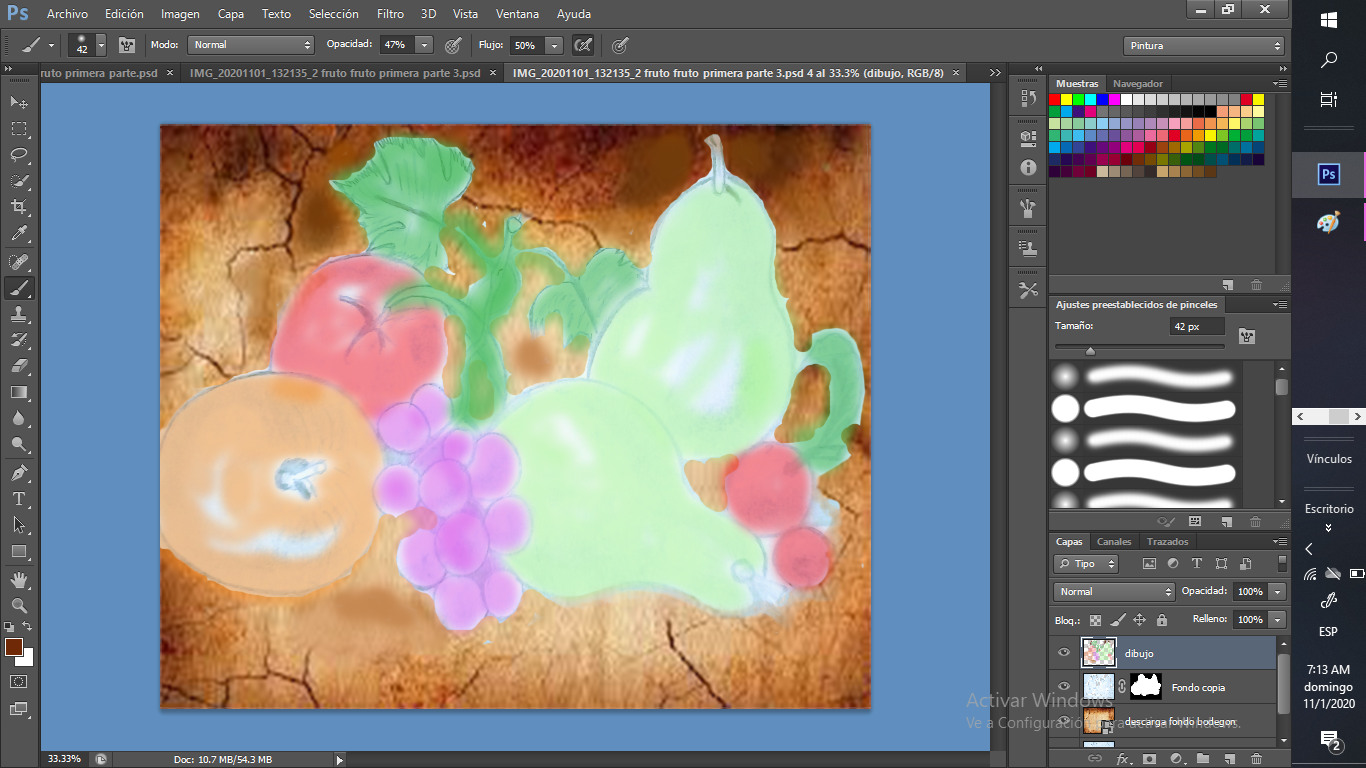Select the Rectangle shape tool

[19, 551]
